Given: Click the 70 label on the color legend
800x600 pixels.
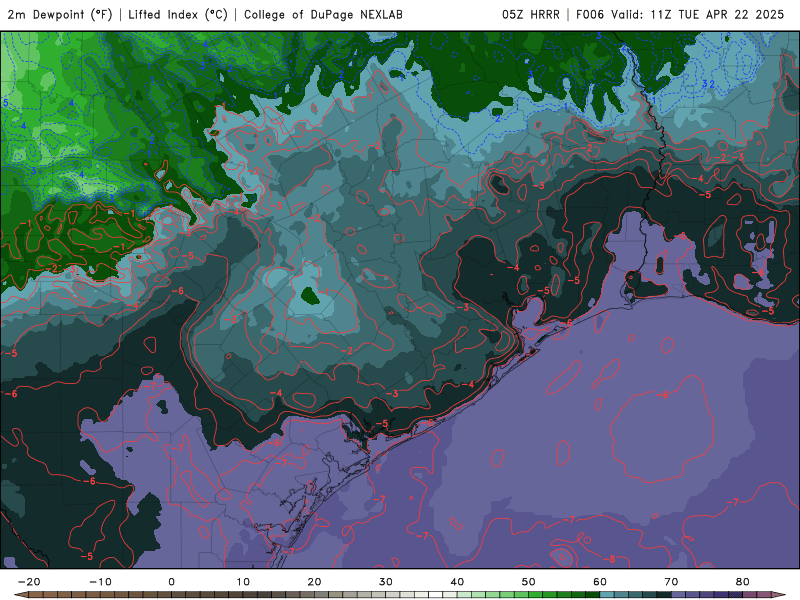Looking at the screenshot, I should coord(671,582).
